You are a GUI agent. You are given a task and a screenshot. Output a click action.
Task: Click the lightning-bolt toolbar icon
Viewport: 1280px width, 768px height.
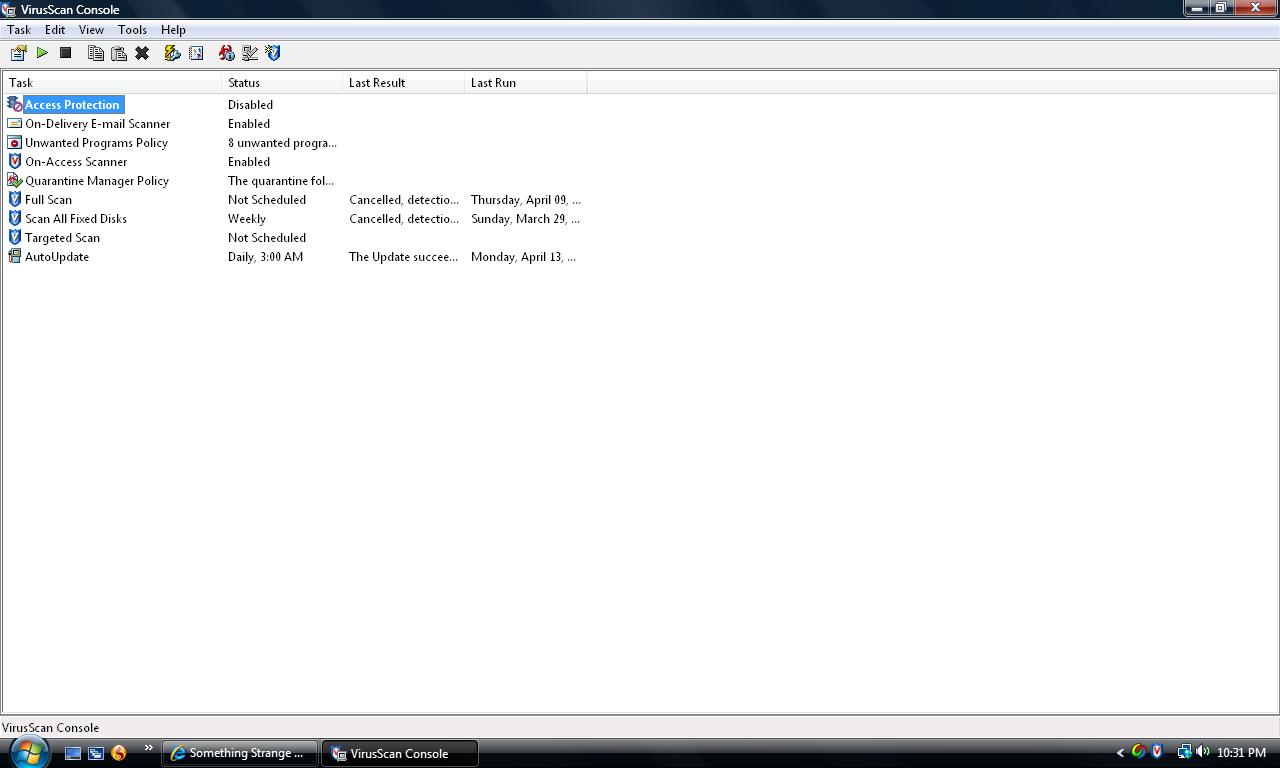pos(172,53)
